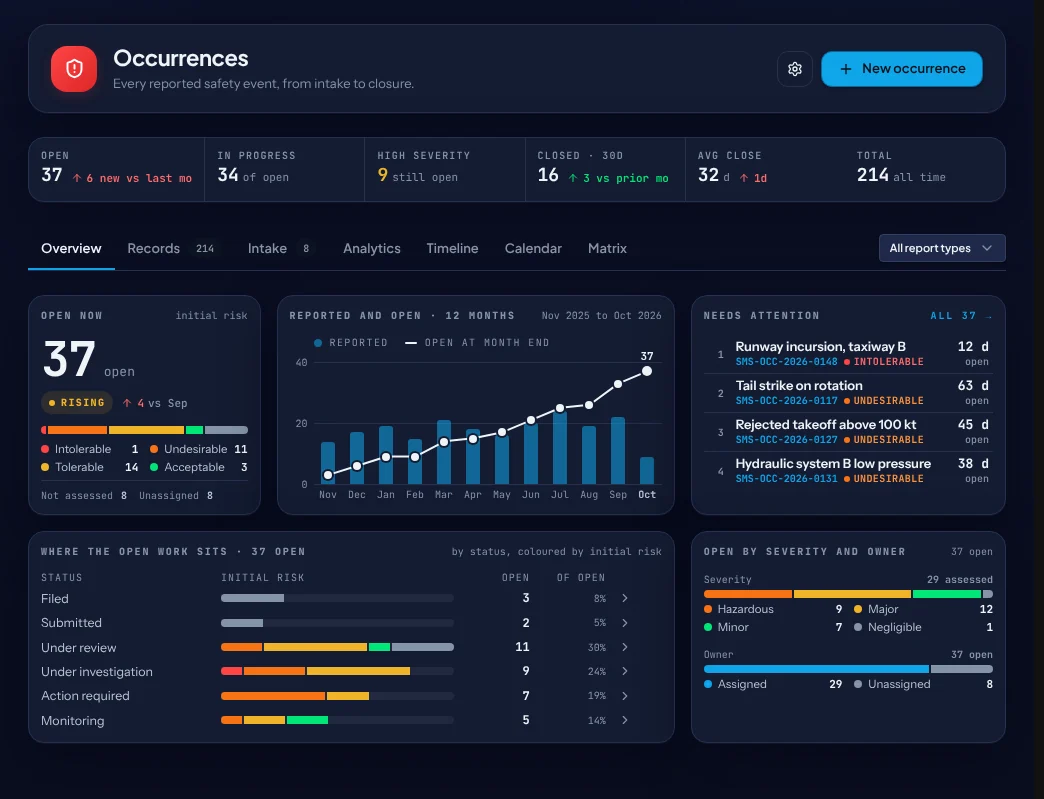Expand the Action required row chevron
This screenshot has height=799, width=1044.
(x=625, y=696)
